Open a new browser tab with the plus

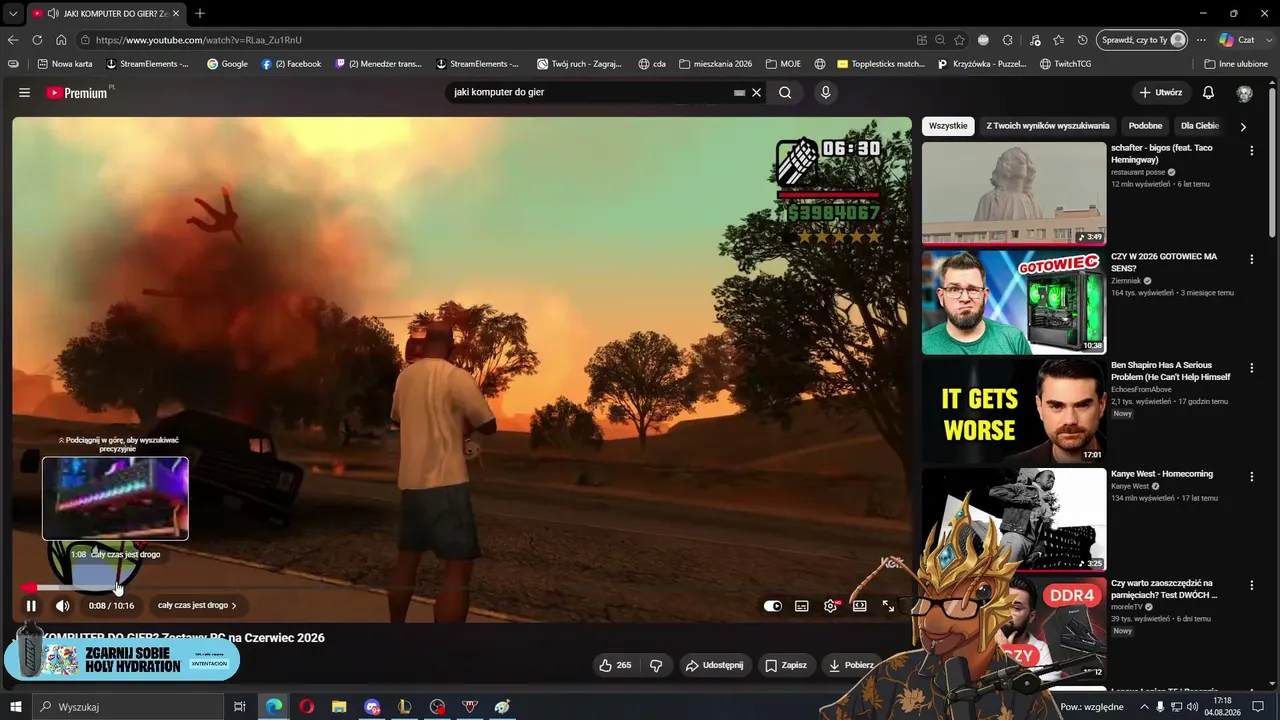click(x=200, y=14)
